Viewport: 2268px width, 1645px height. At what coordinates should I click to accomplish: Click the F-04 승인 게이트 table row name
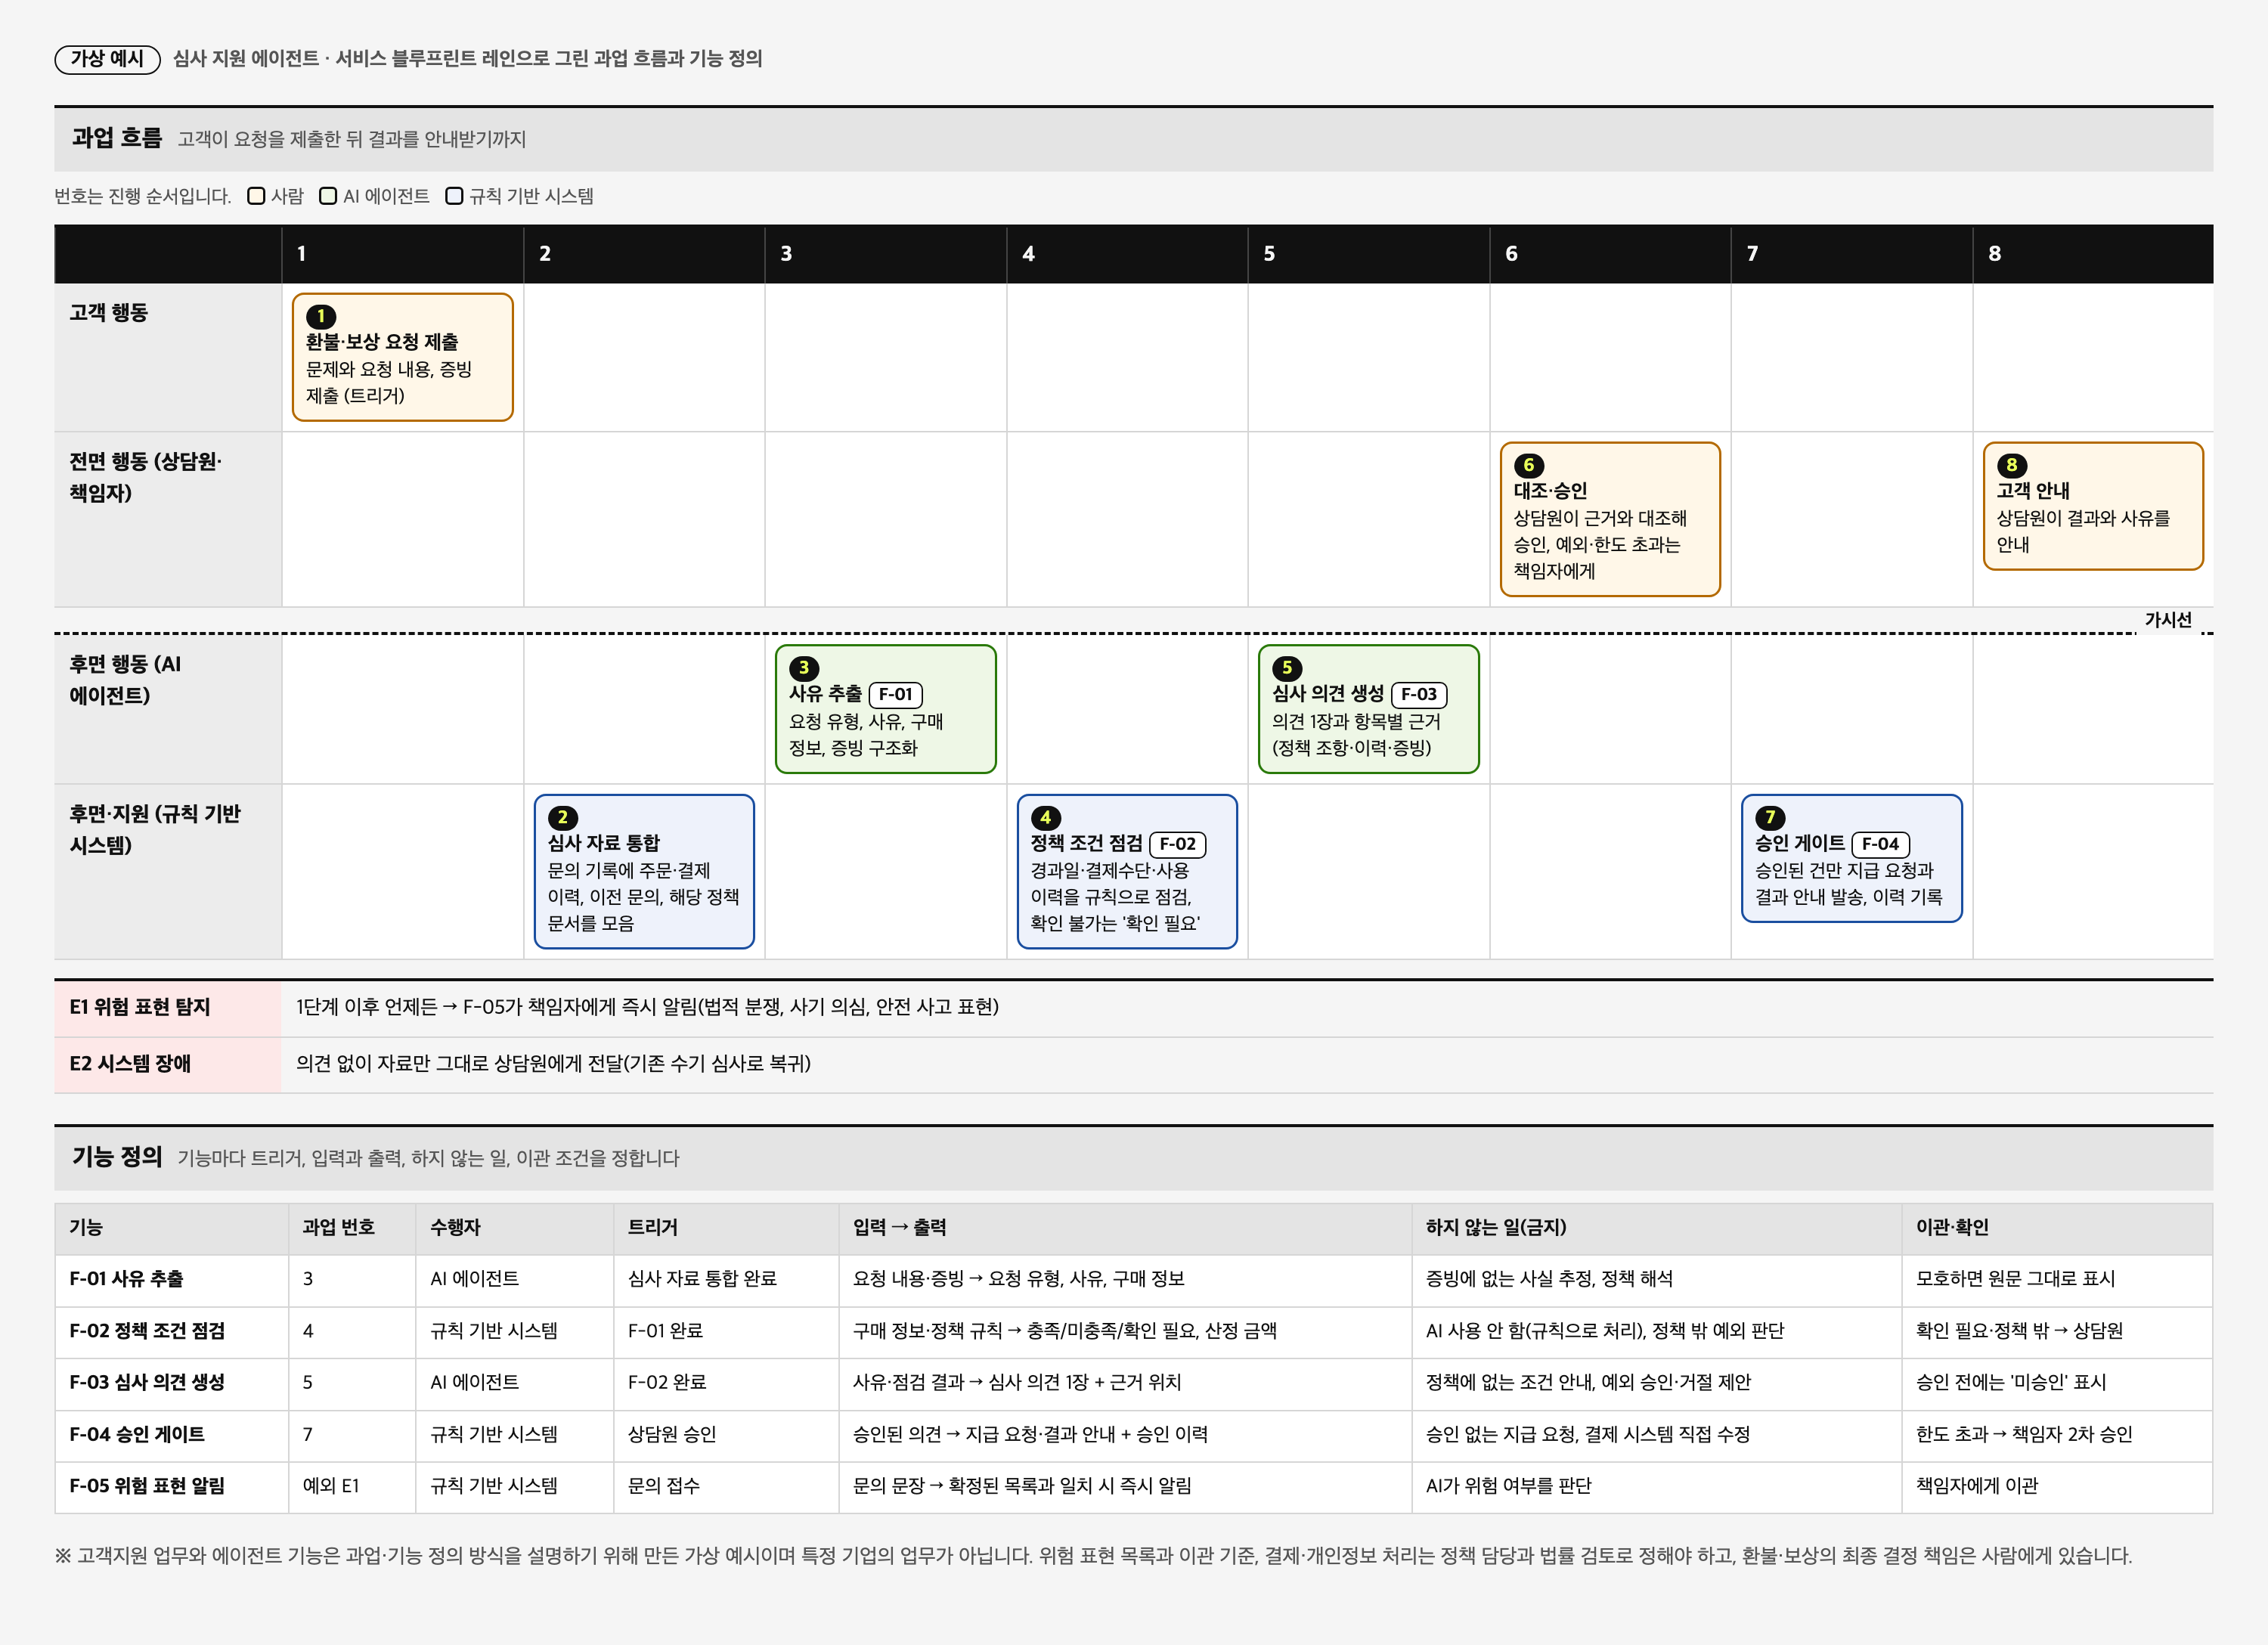(x=137, y=1434)
